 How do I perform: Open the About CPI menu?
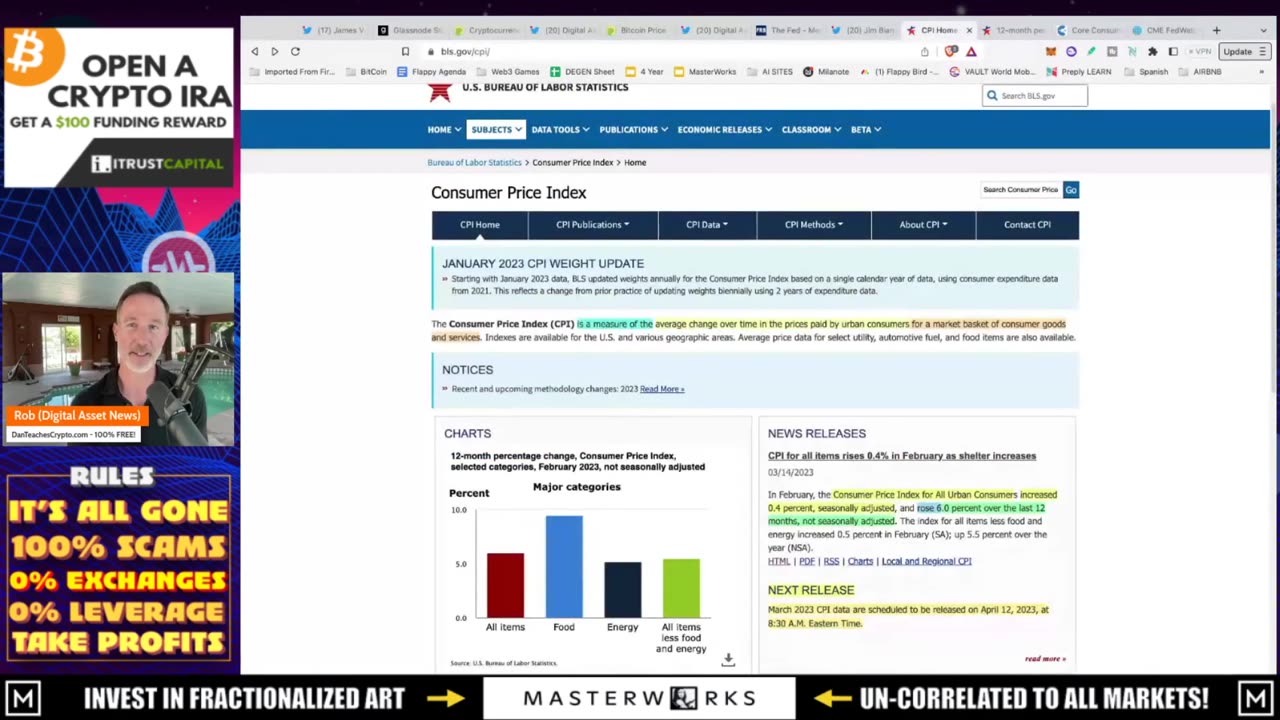(x=923, y=225)
